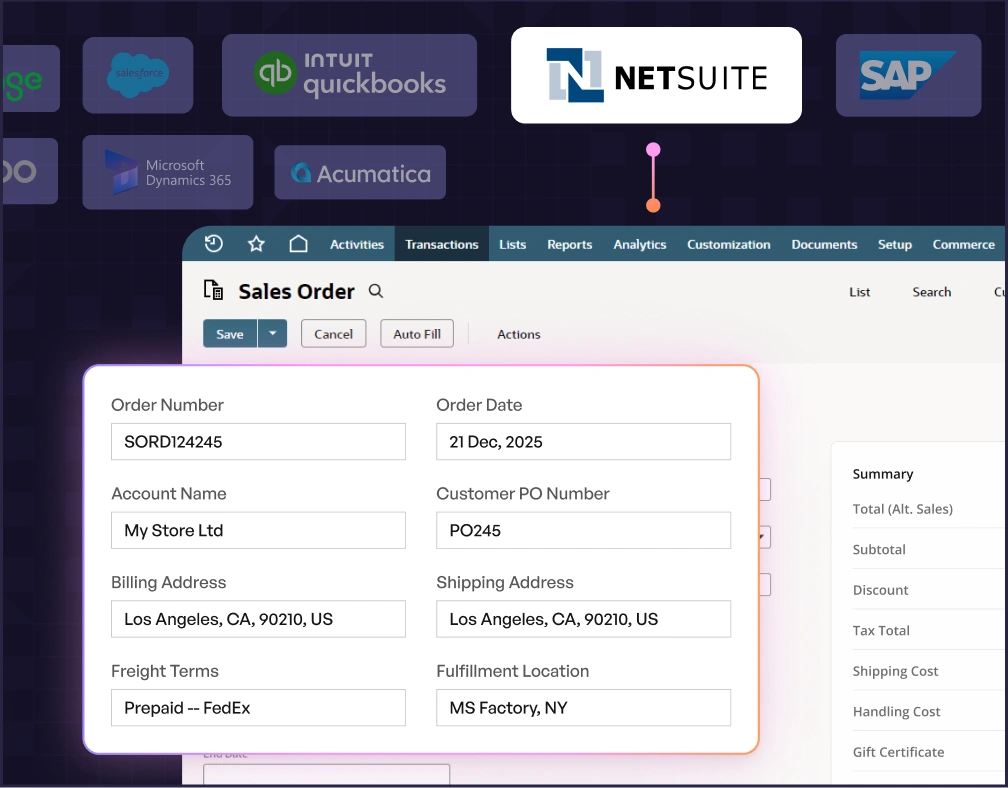Expand the Save button dropdown arrow
This screenshot has height=788, width=1008.
pyautogui.click(x=273, y=334)
